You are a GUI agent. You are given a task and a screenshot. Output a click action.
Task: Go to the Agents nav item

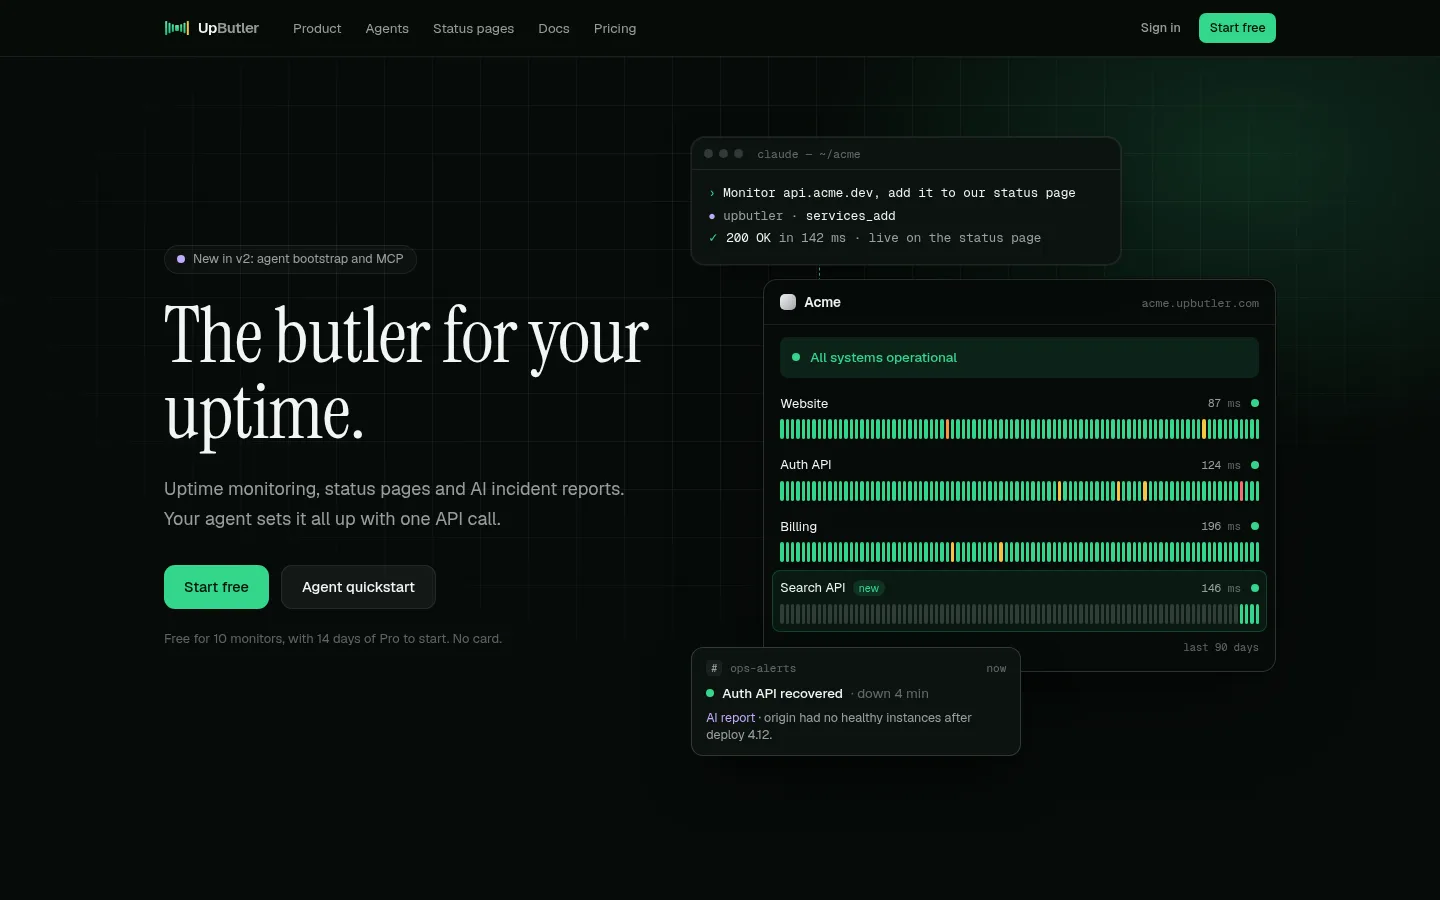[x=387, y=28]
